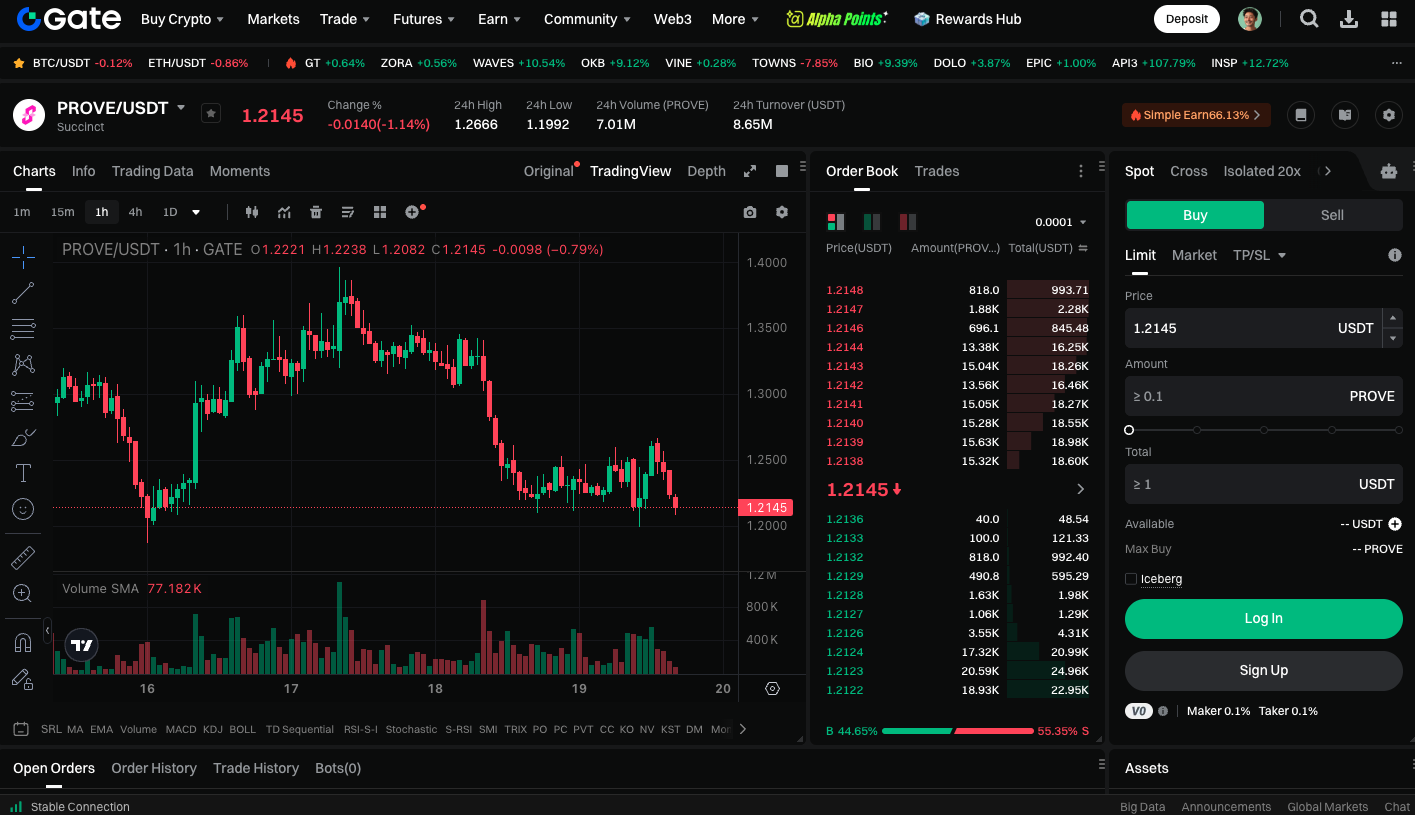
Task: Expand chart to fullscreen
Action: point(750,171)
